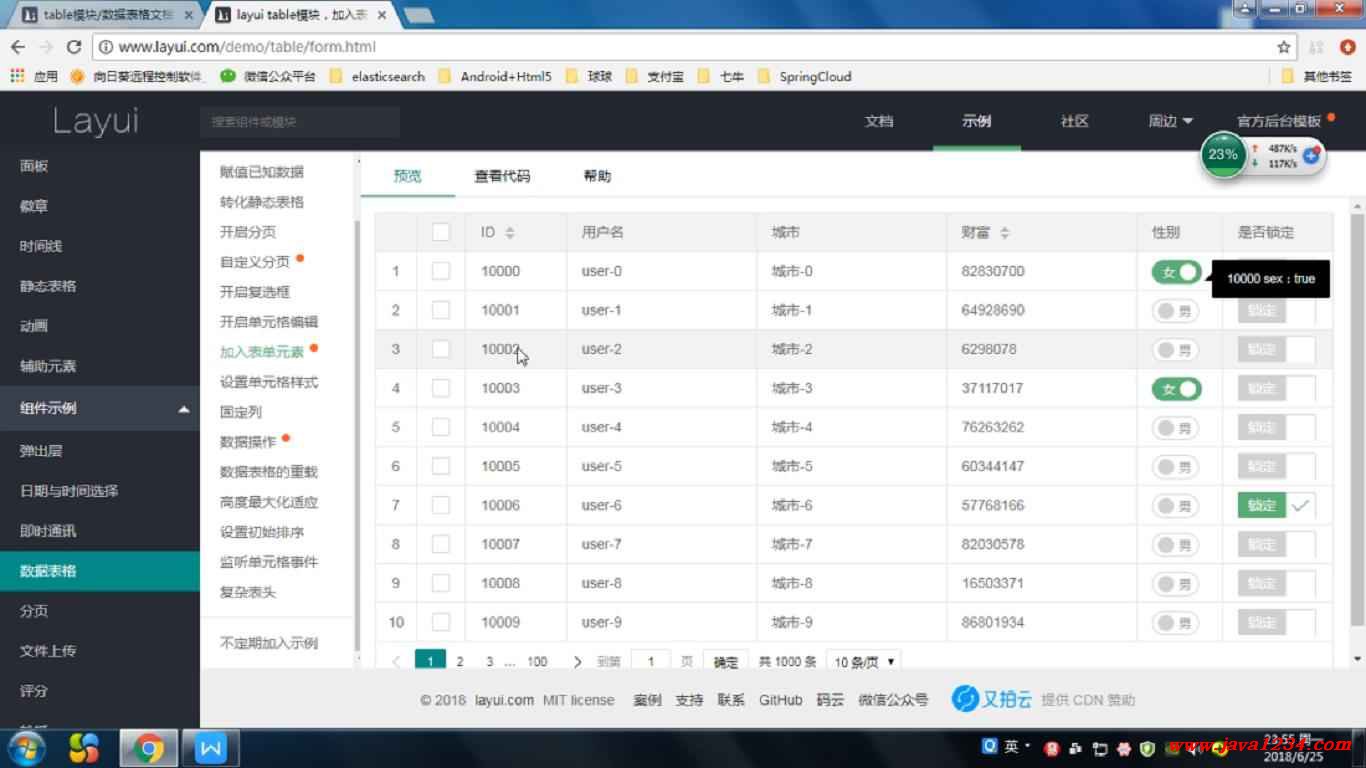
Task: Check the row checkbox for user-9
Action: 441,622
